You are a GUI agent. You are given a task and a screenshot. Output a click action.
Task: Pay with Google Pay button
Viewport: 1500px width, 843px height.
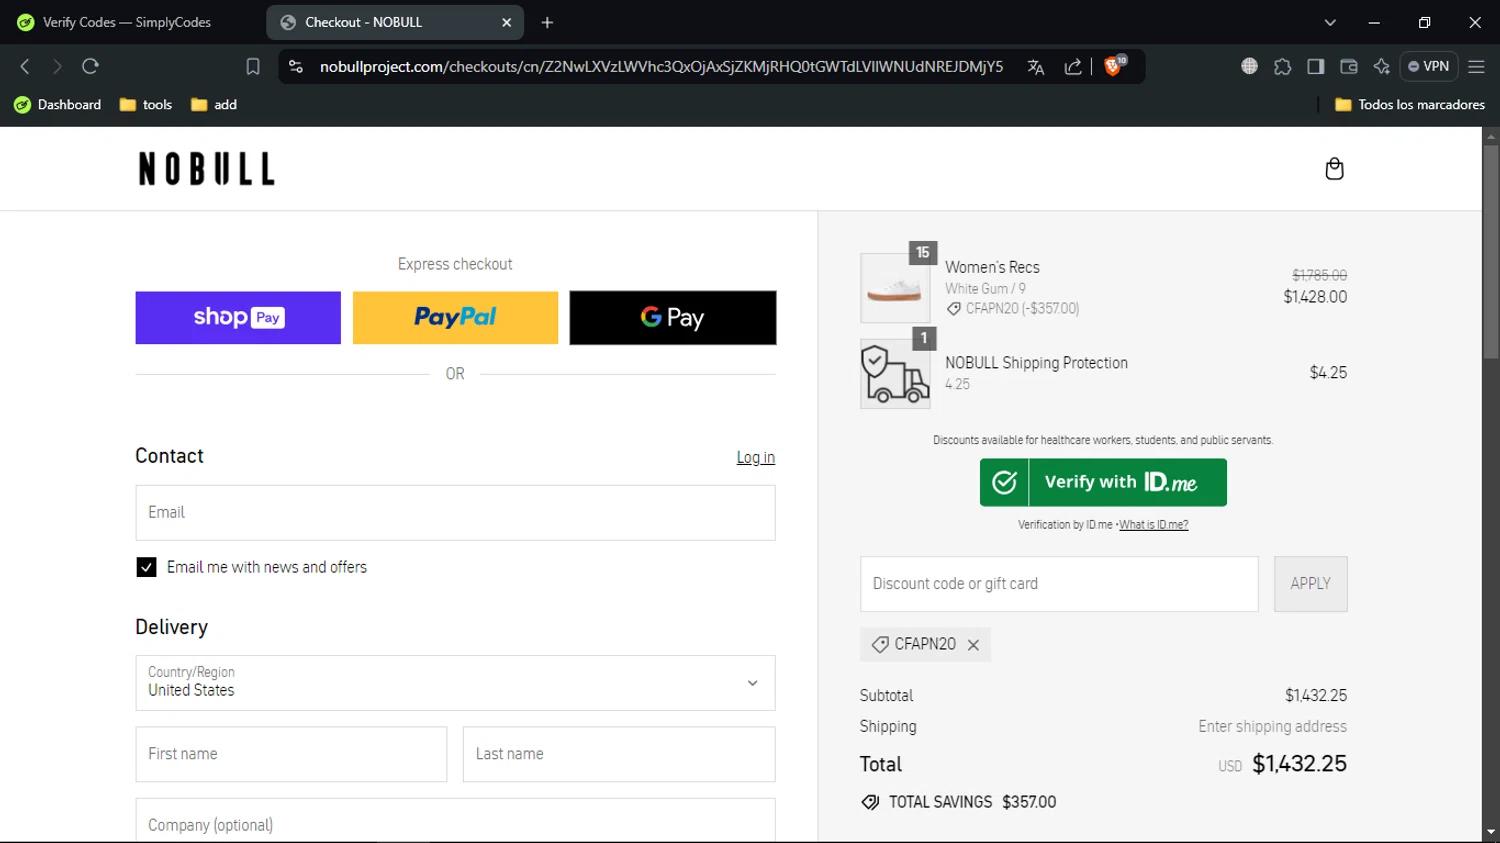673,318
